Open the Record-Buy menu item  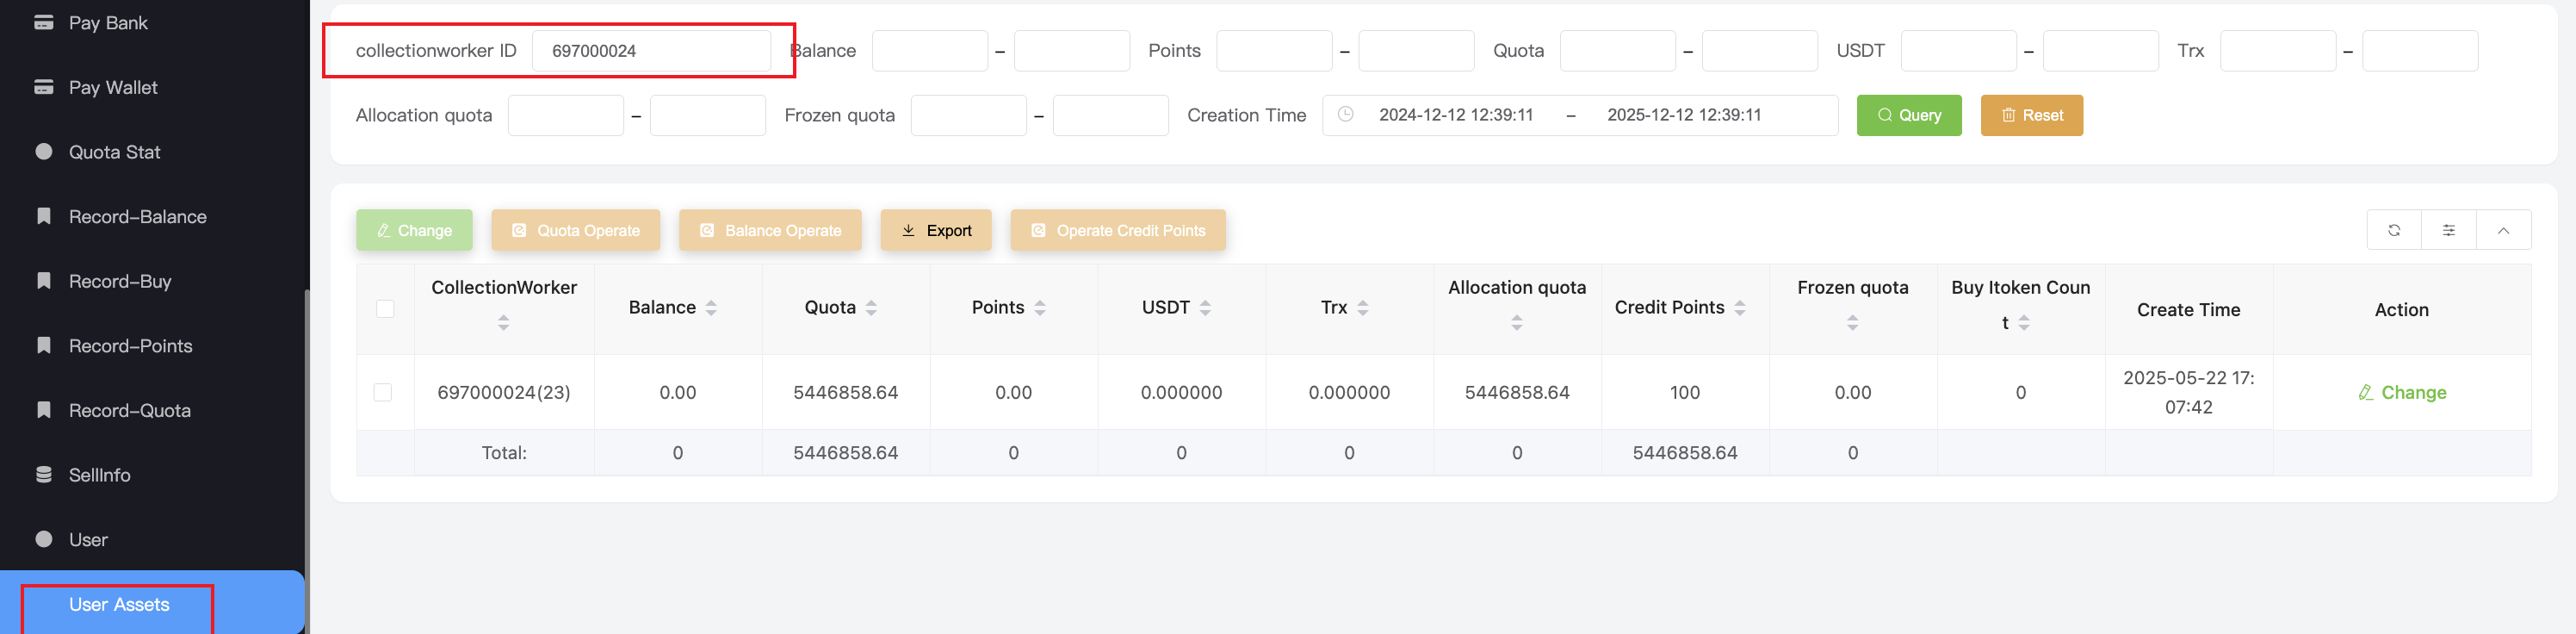(120, 282)
